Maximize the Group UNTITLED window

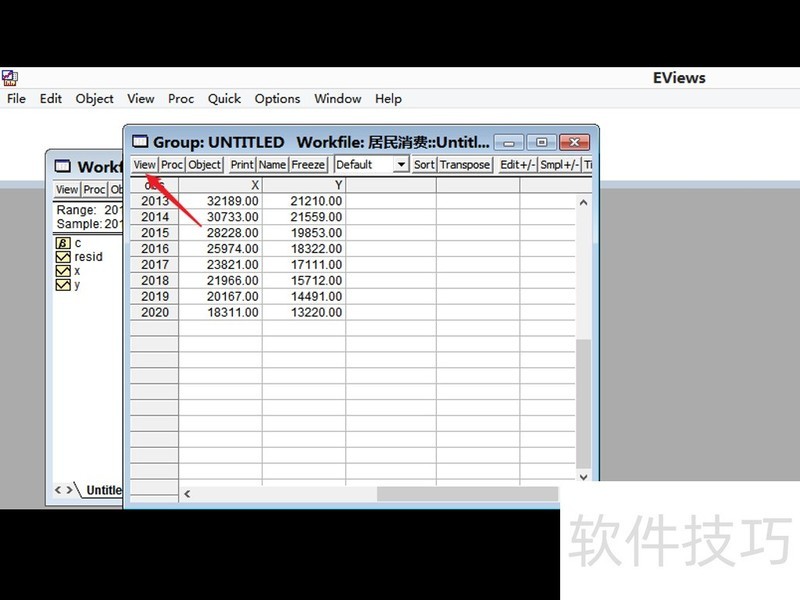coord(541,142)
